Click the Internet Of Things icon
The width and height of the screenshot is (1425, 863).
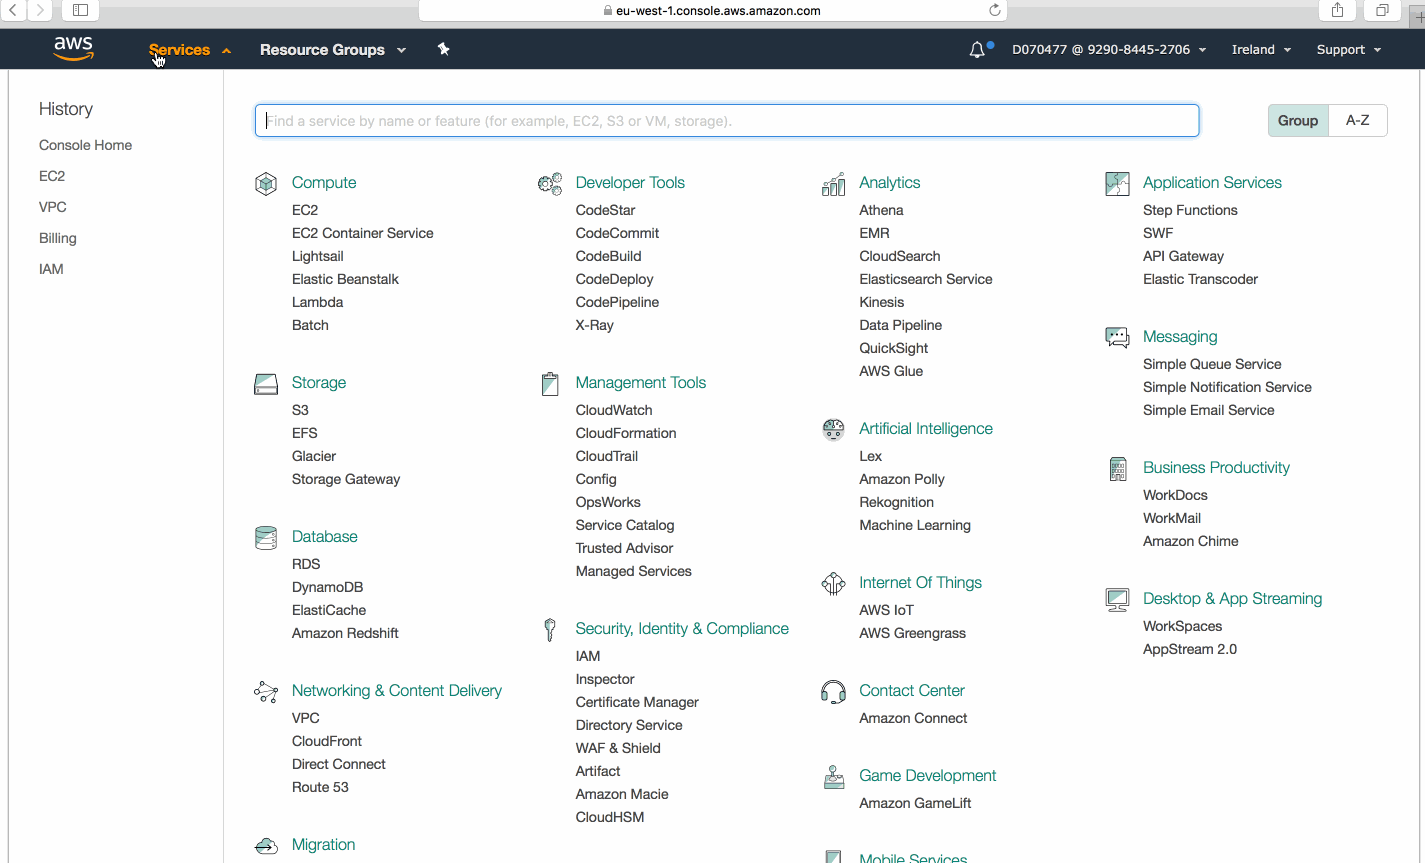tap(833, 583)
